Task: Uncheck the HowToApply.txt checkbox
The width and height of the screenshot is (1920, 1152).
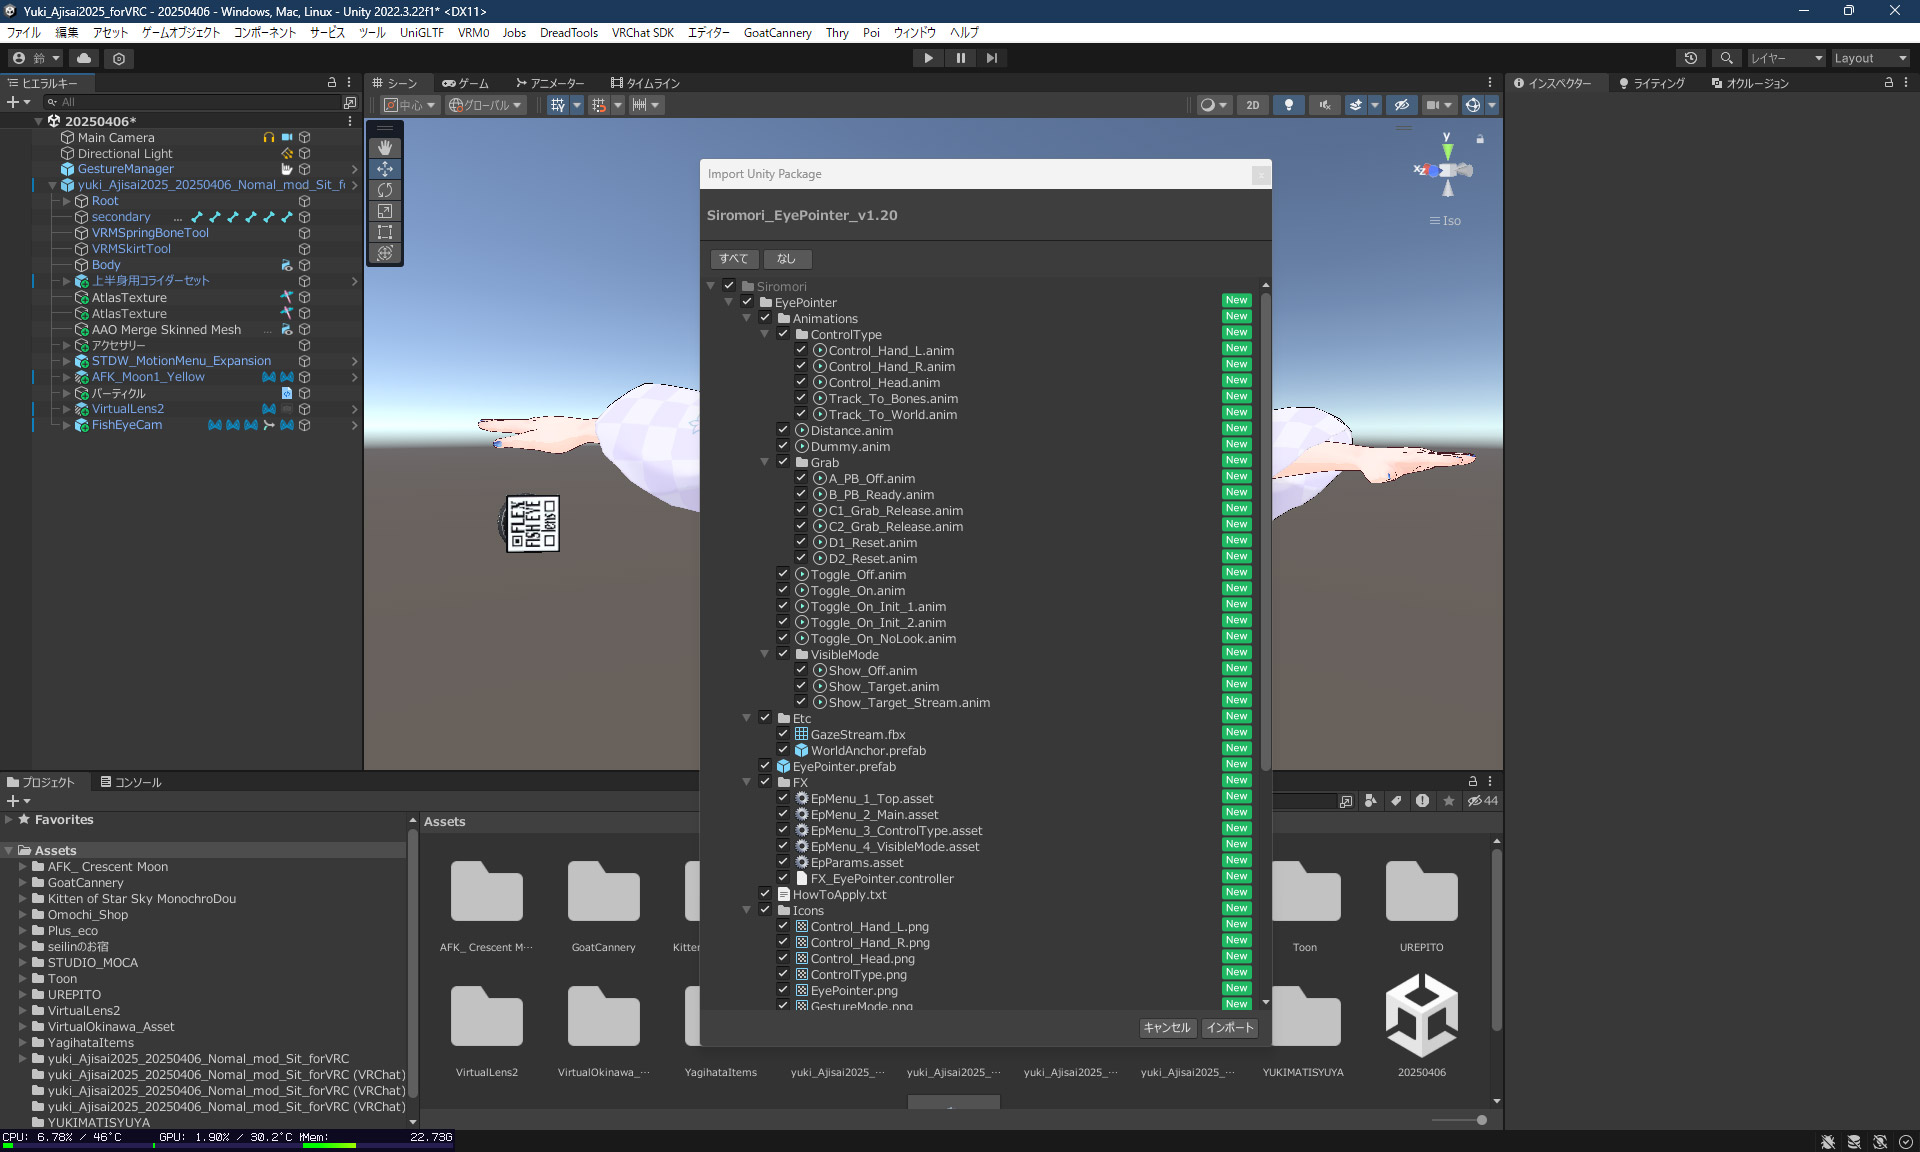Action: click(x=765, y=894)
